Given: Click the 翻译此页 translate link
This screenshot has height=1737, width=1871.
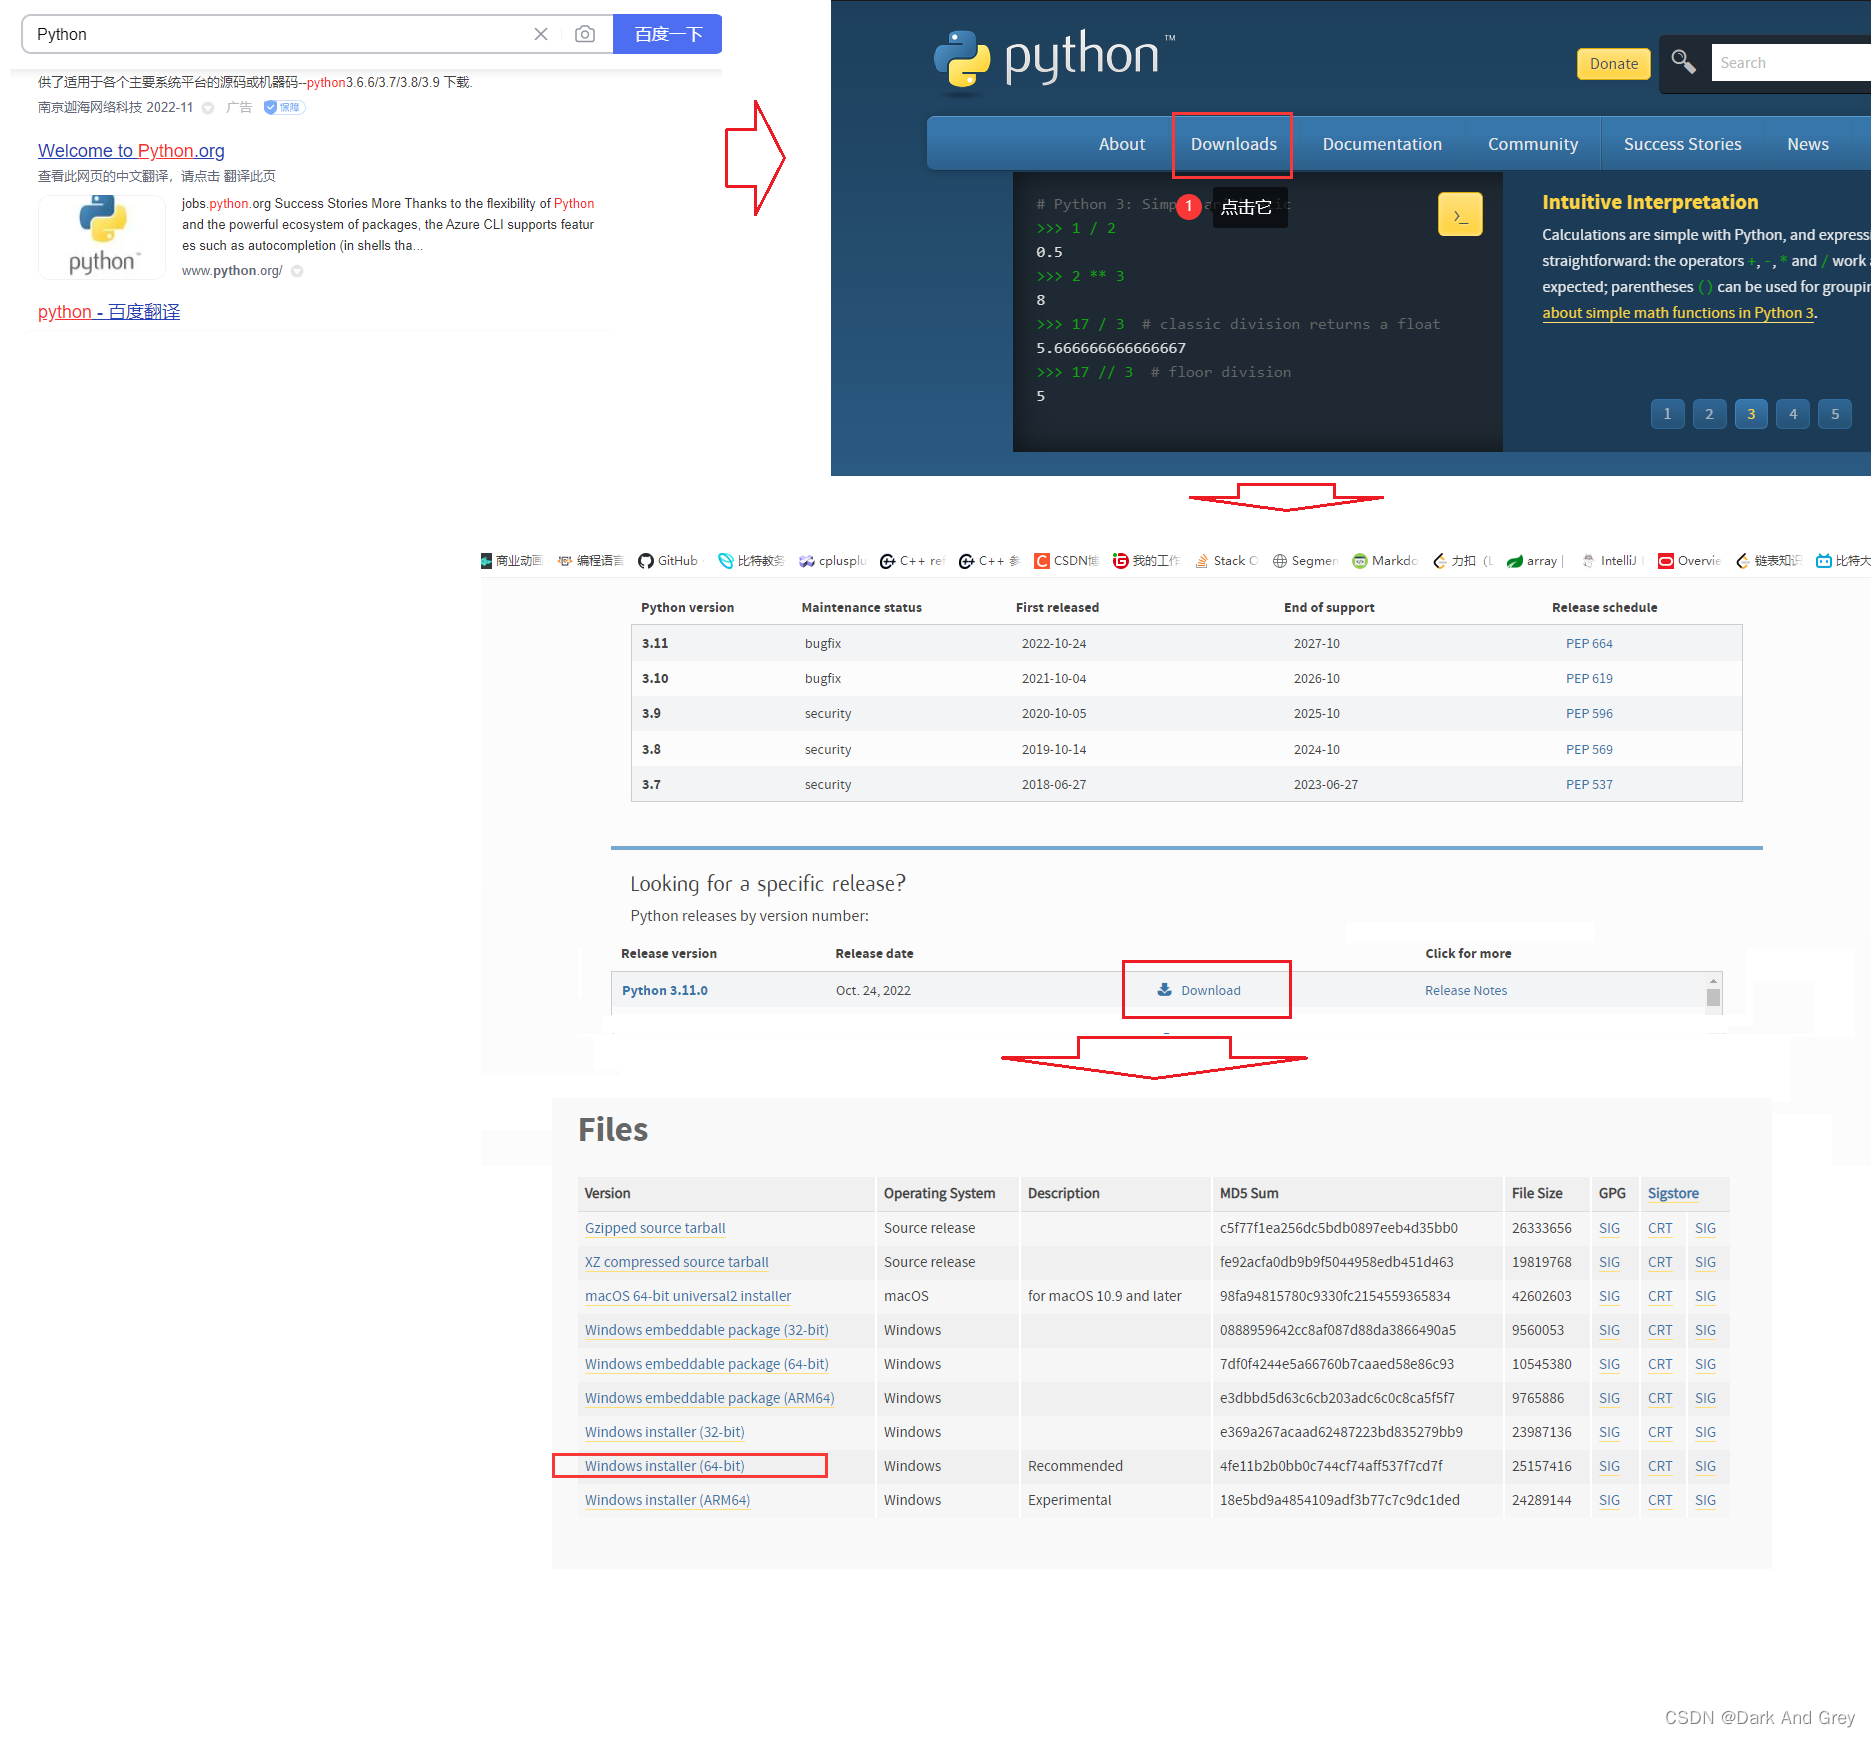Looking at the screenshot, I should 249,176.
